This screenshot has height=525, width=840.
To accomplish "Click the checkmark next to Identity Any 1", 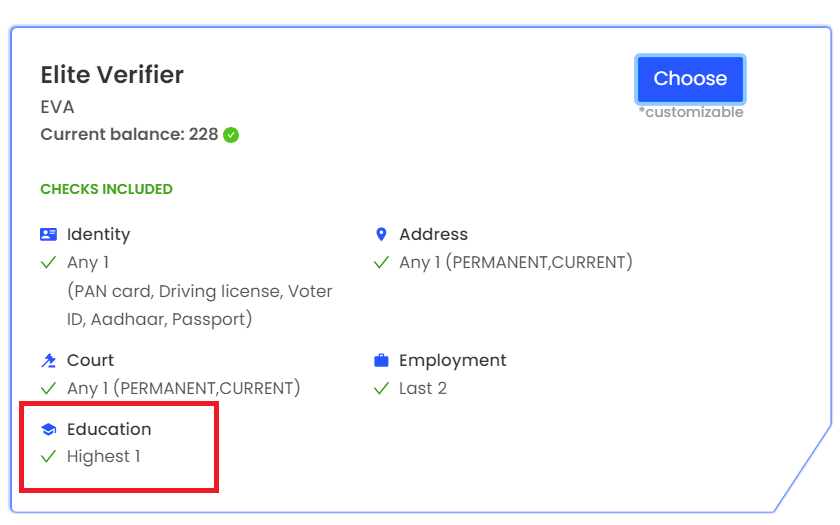I will (49, 262).
